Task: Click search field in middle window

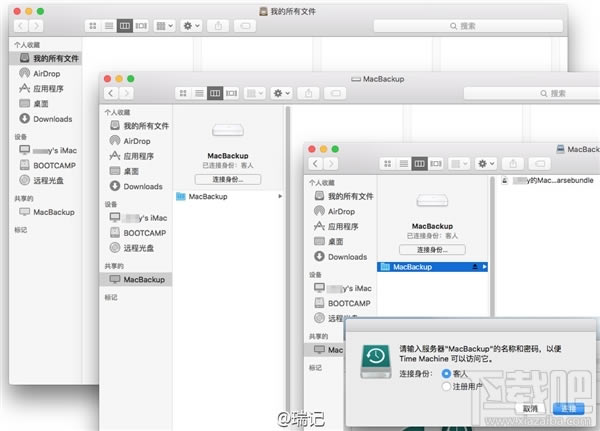Action: (x=532, y=93)
